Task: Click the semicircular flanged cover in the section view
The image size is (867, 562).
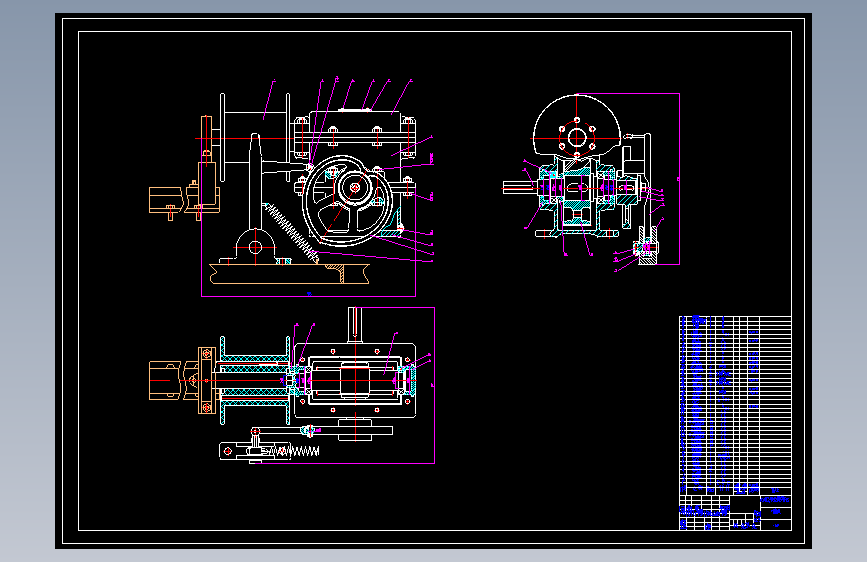Action: click(577, 126)
